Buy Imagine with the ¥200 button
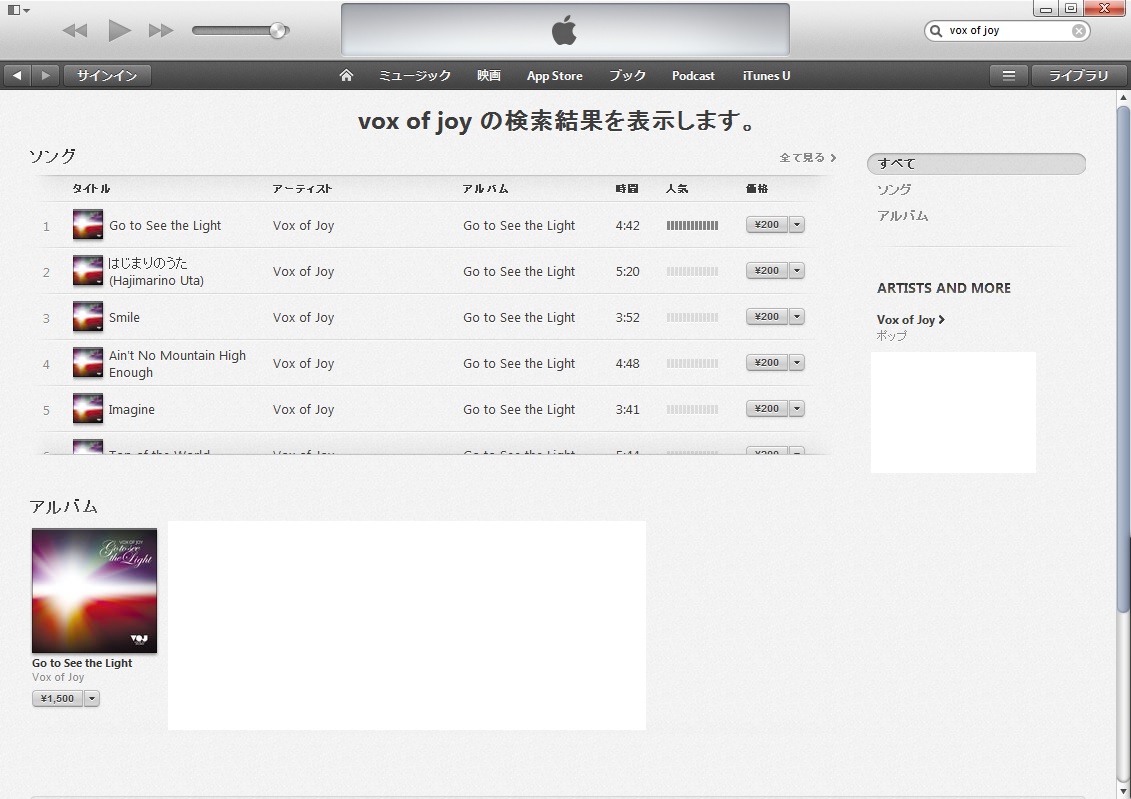The width and height of the screenshot is (1131, 799). (767, 409)
